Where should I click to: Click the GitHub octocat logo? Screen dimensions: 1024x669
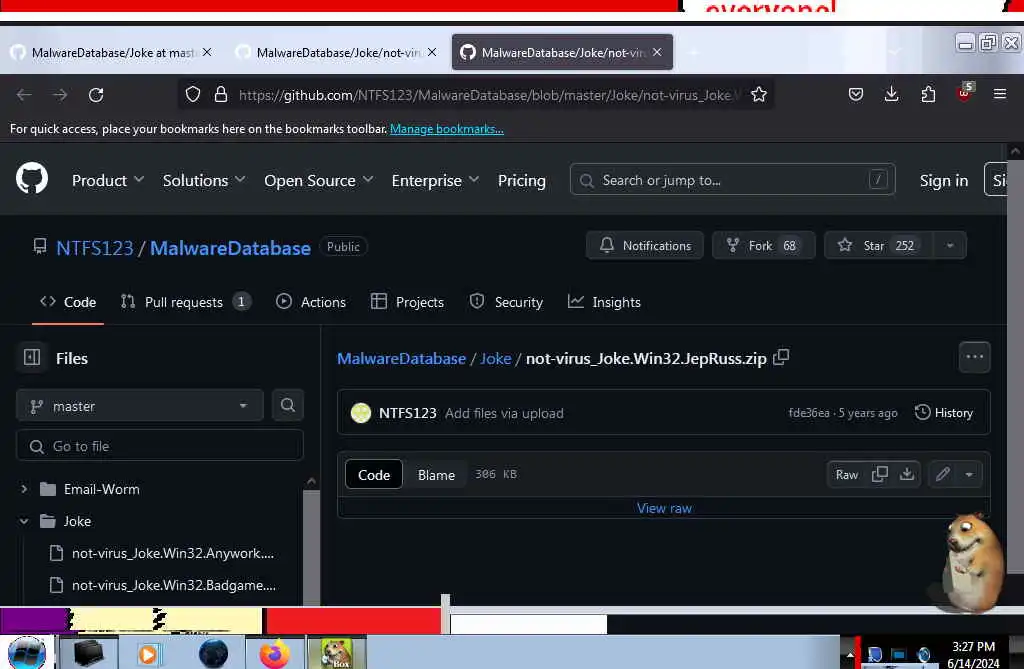pos(32,178)
